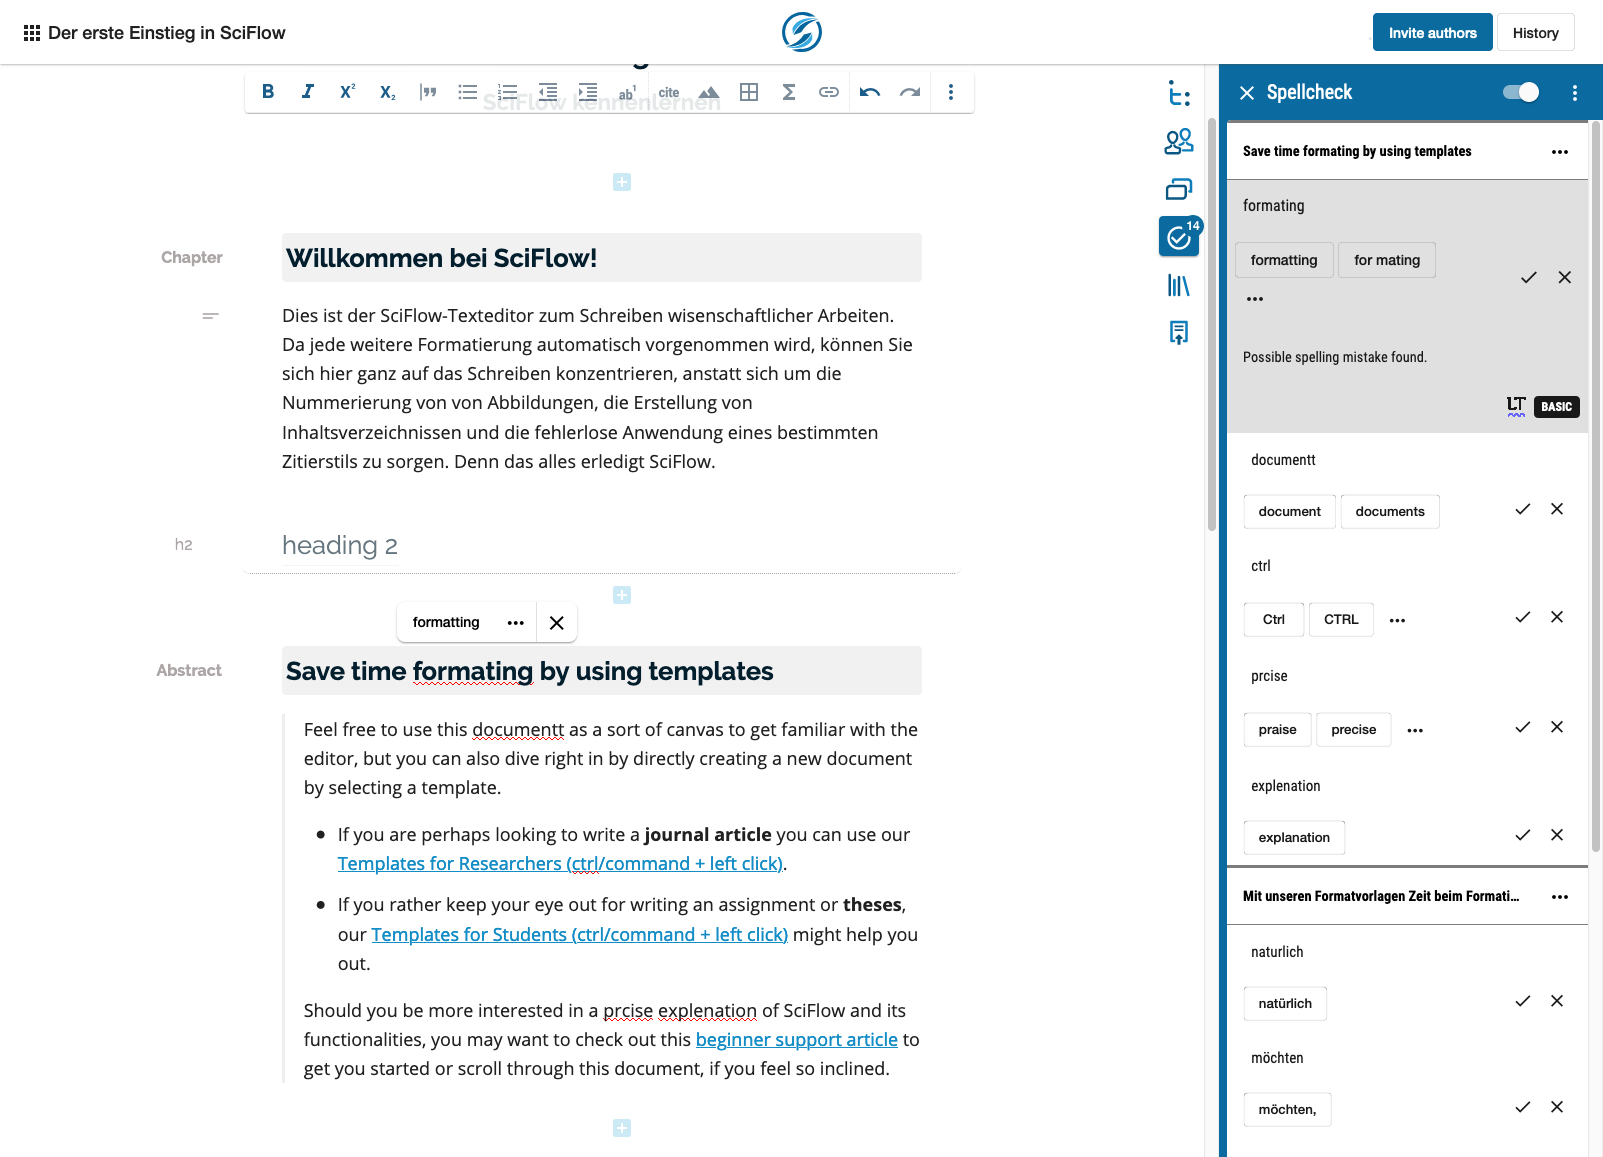
Task: Open the app grid menu top left
Action: [31, 32]
